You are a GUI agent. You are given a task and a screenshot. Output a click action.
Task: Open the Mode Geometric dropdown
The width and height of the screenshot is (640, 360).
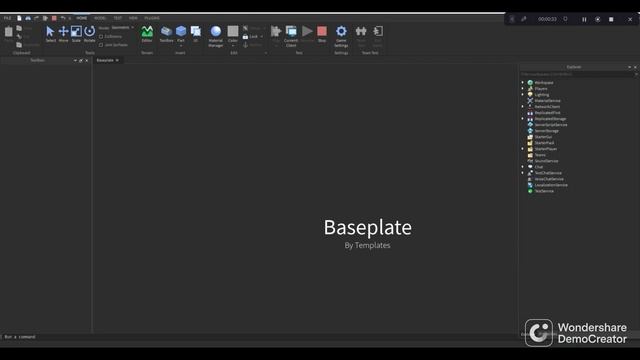click(122, 28)
